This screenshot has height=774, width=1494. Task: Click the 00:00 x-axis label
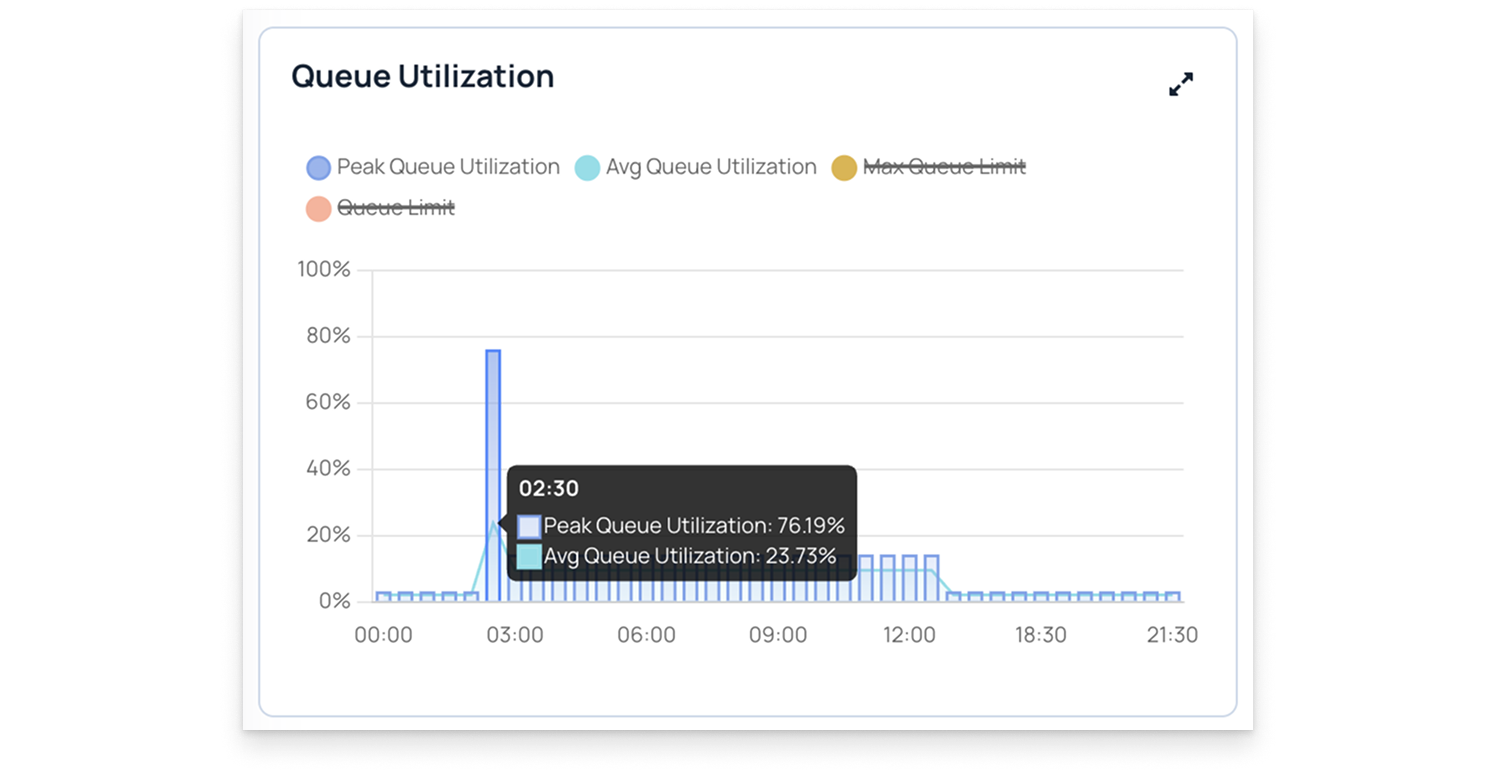point(383,635)
